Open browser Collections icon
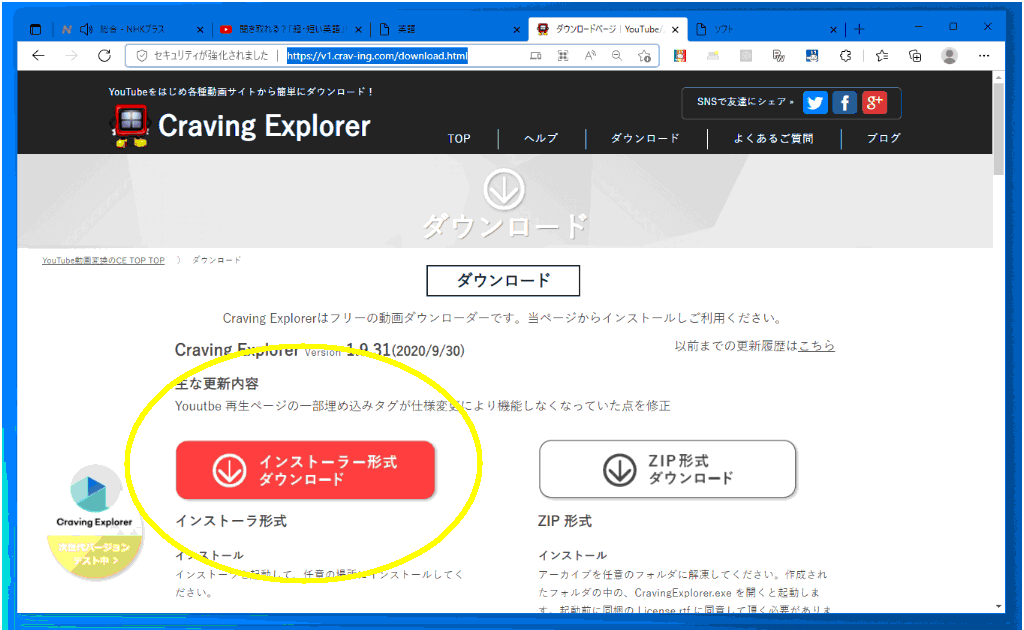Screen dimensions: 1024x630 pyautogui.click(x=914, y=56)
